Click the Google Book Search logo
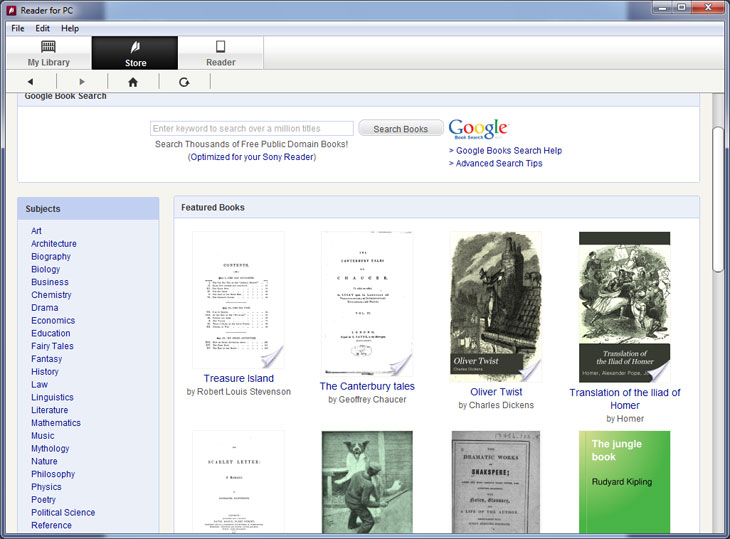Image resolution: width=730 pixels, height=539 pixels. (x=478, y=128)
